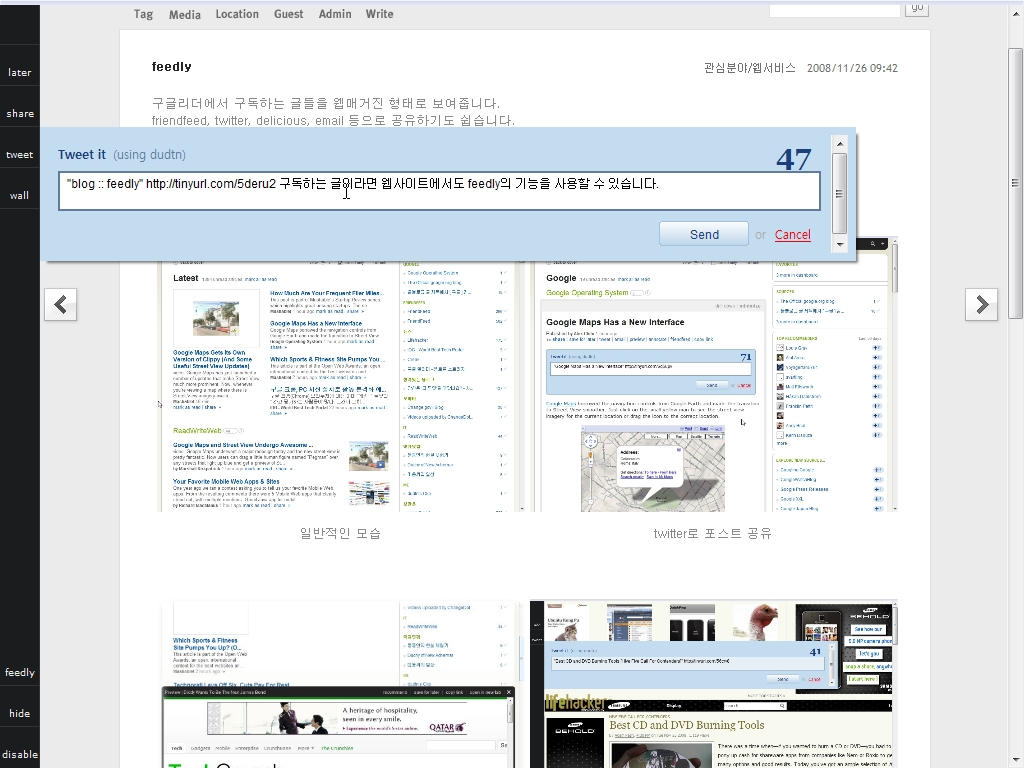
Task: Click the main page vertical scrollbar thumb
Action: pos(1015,183)
